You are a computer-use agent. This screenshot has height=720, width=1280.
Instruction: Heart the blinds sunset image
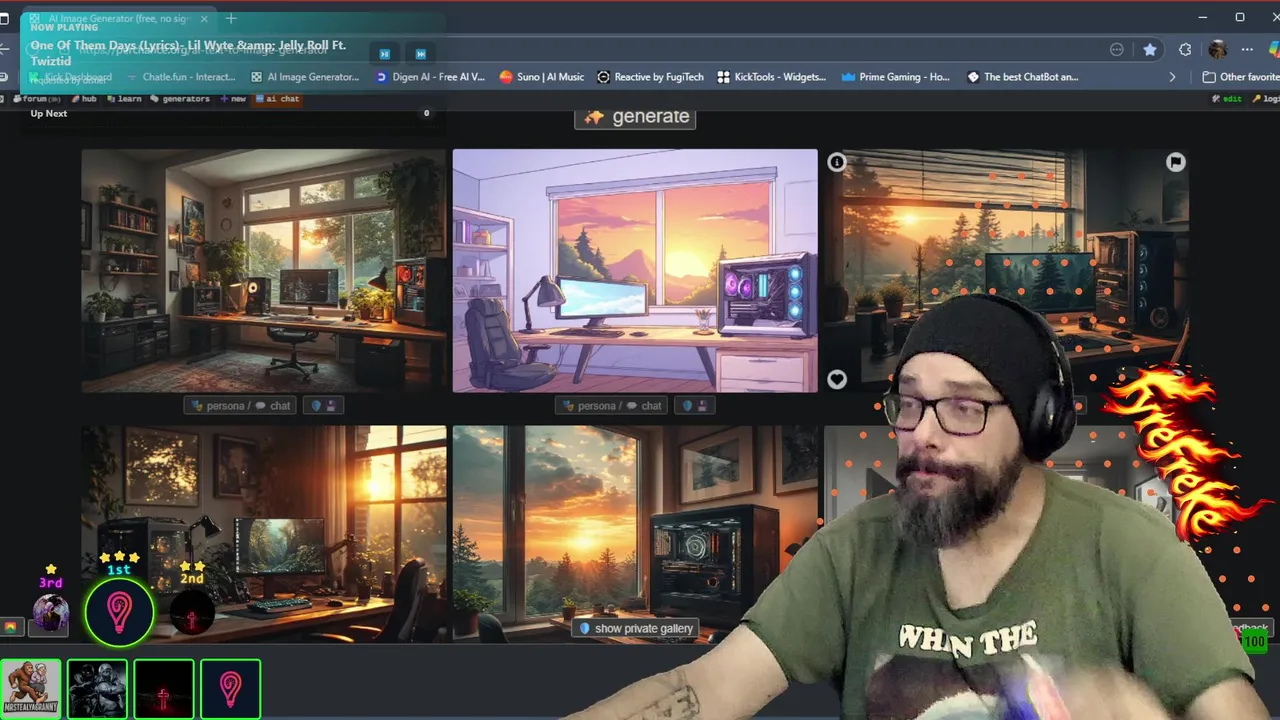(x=837, y=379)
